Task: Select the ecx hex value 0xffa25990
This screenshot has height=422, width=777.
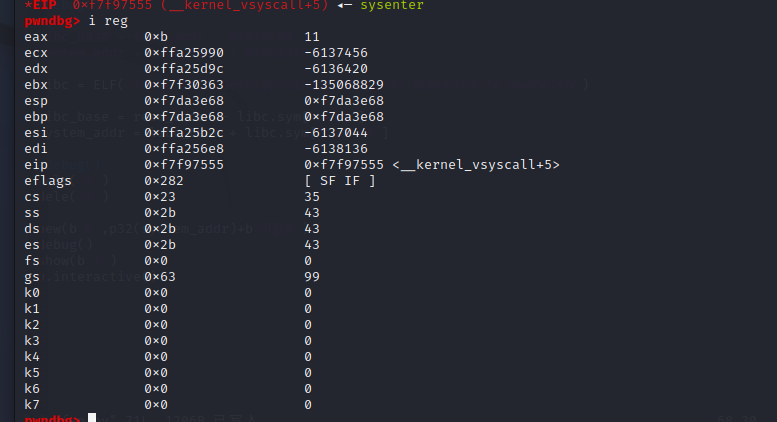Action: (184, 53)
